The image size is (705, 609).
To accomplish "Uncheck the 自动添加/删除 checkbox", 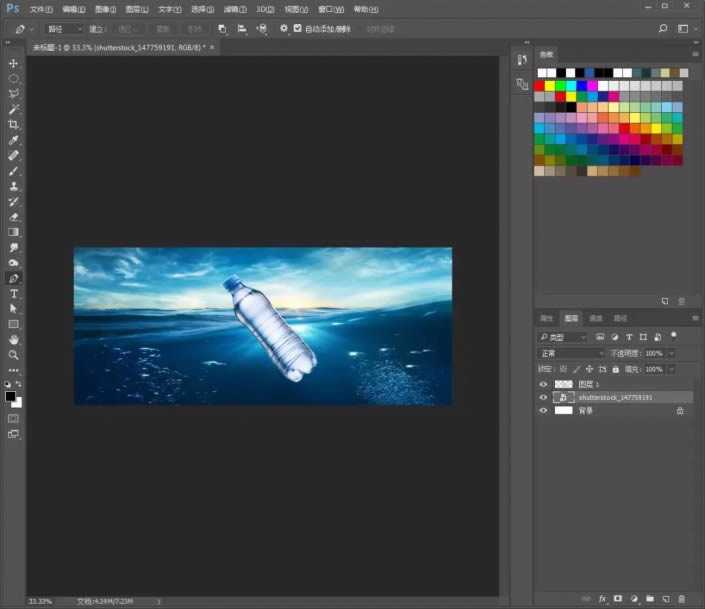I will point(297,29).
